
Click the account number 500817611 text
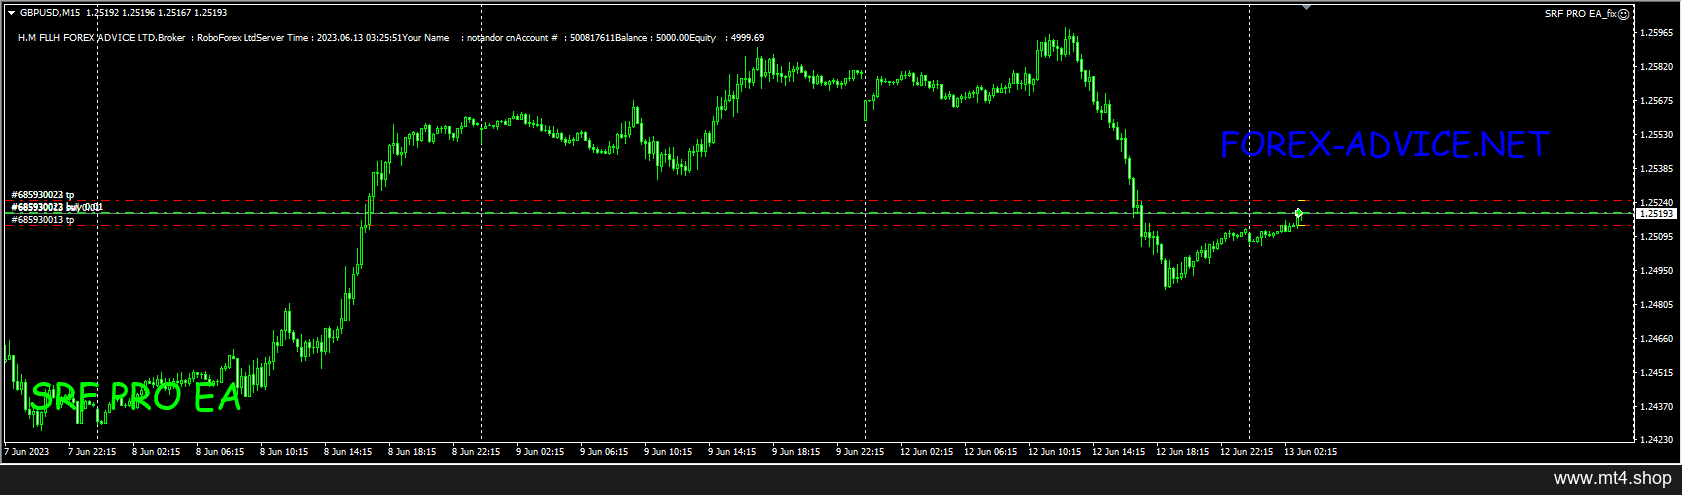click(x=592, y=38)
